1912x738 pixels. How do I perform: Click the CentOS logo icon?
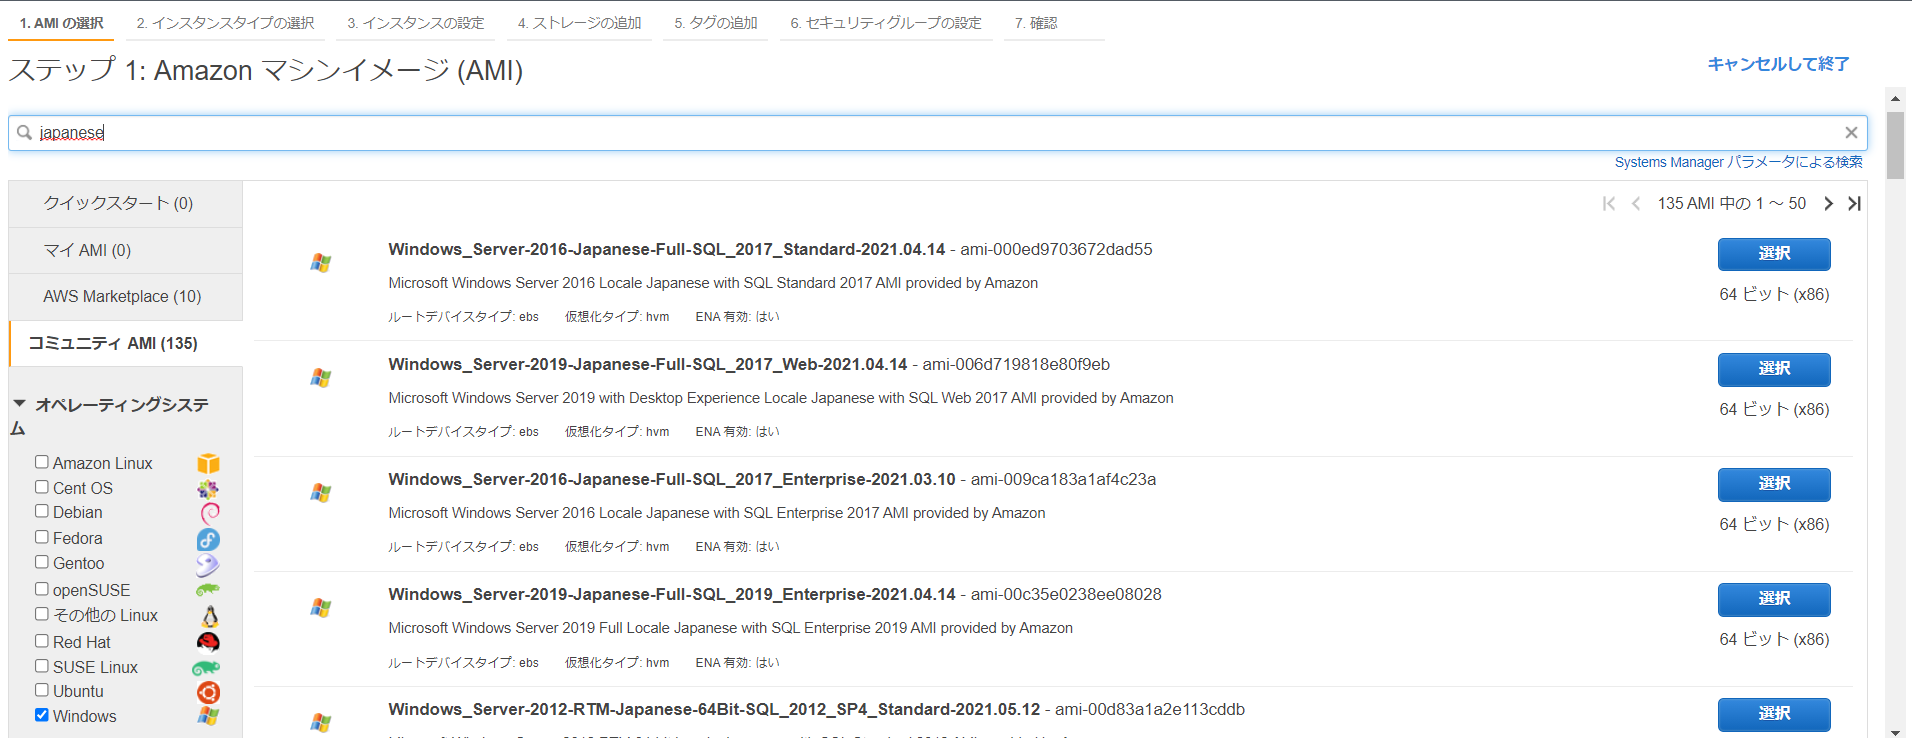click(208, 489)
